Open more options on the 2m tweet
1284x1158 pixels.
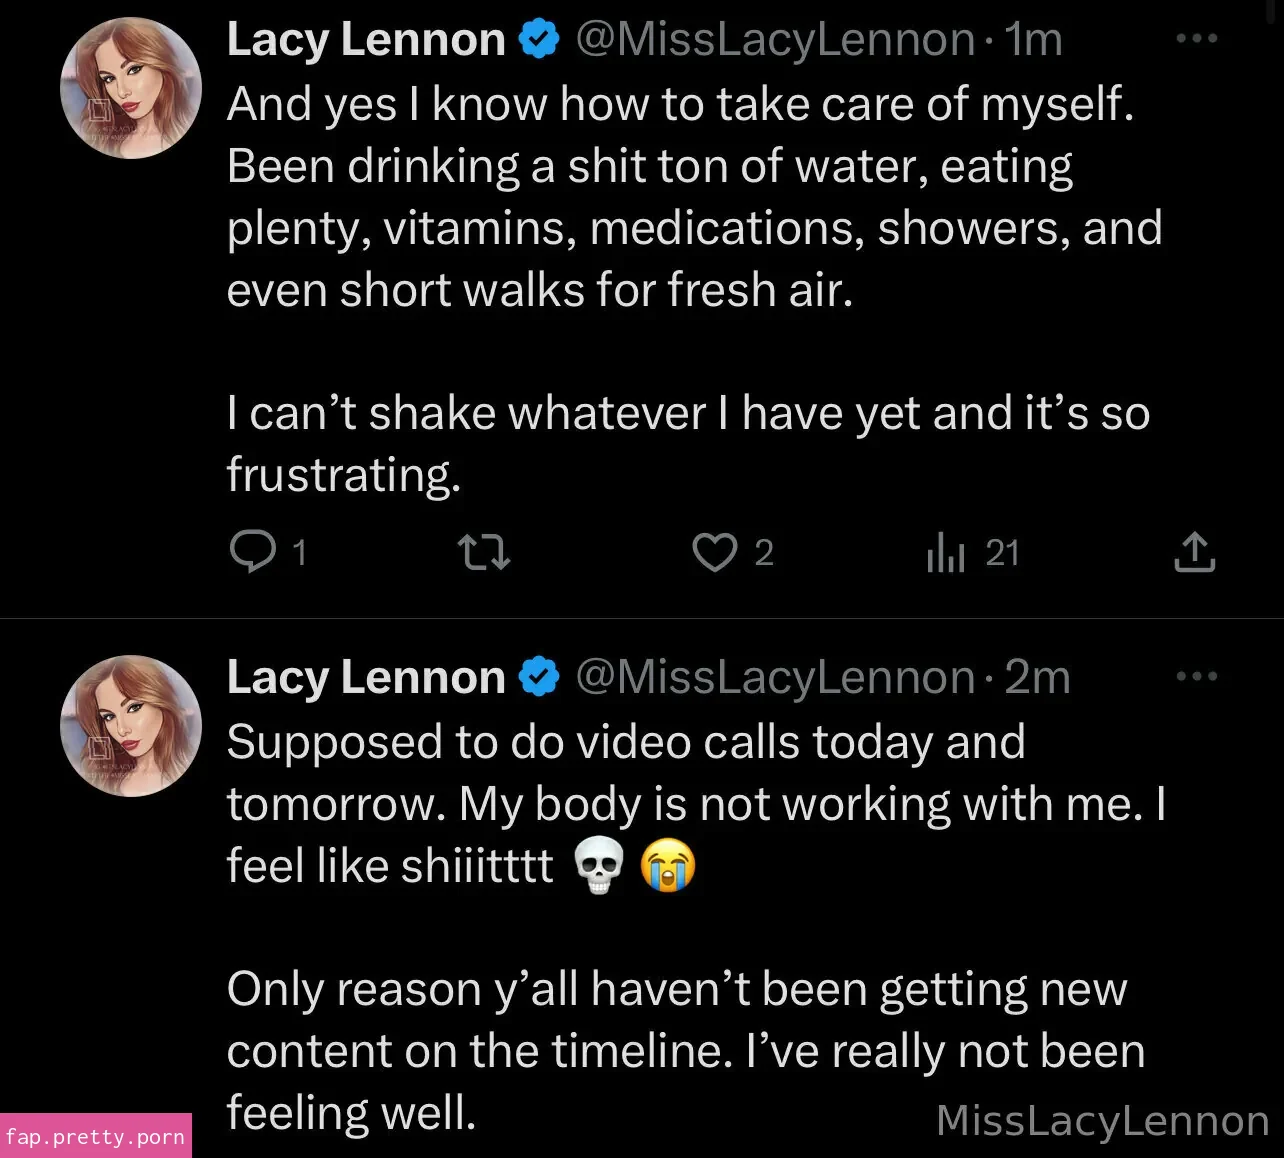pyautogui.click(x=1196, y=677)
